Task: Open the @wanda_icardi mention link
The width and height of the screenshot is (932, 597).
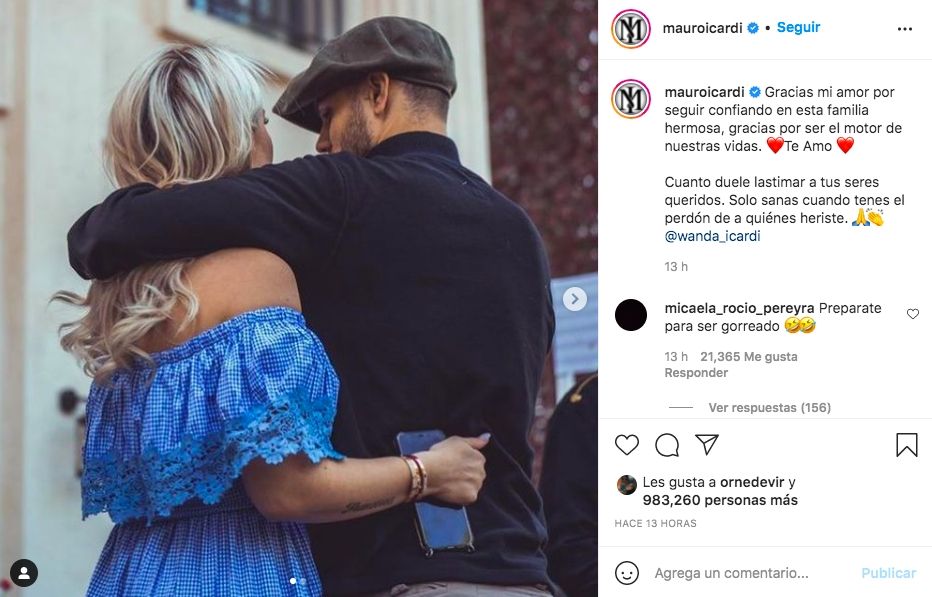Action: tap(712, 236)
